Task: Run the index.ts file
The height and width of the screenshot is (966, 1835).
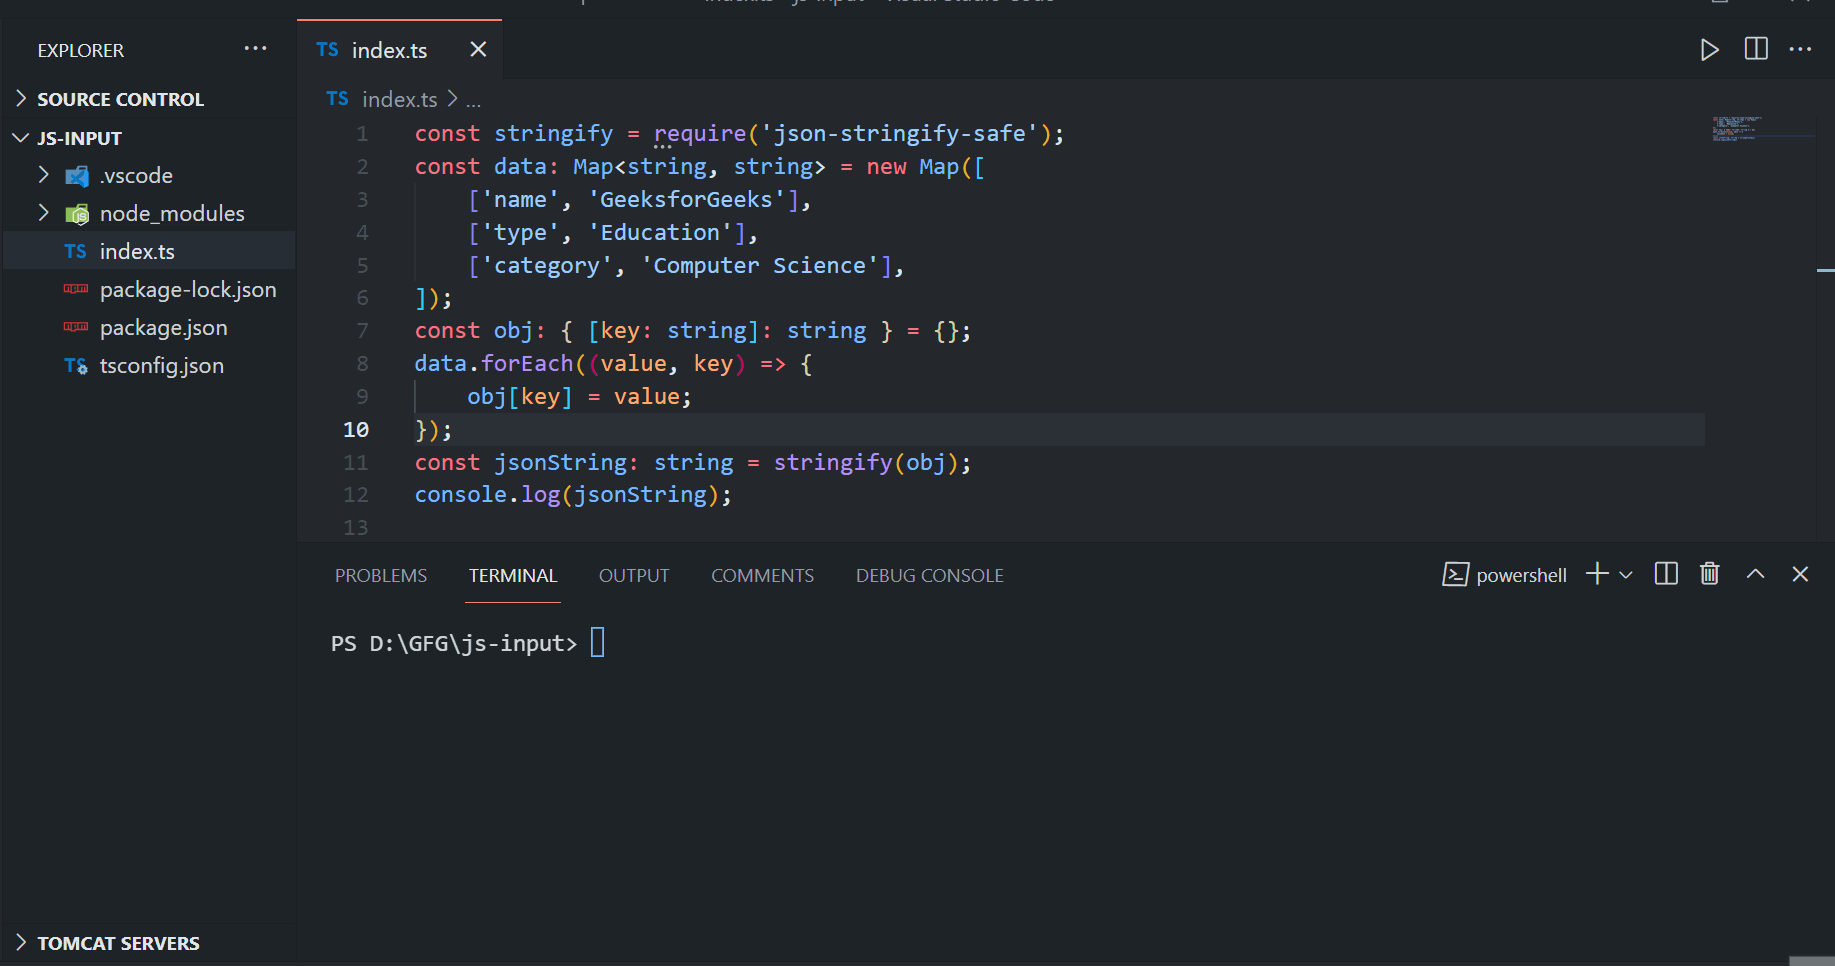Action: pyautogui.click(x=1710, y=49)
